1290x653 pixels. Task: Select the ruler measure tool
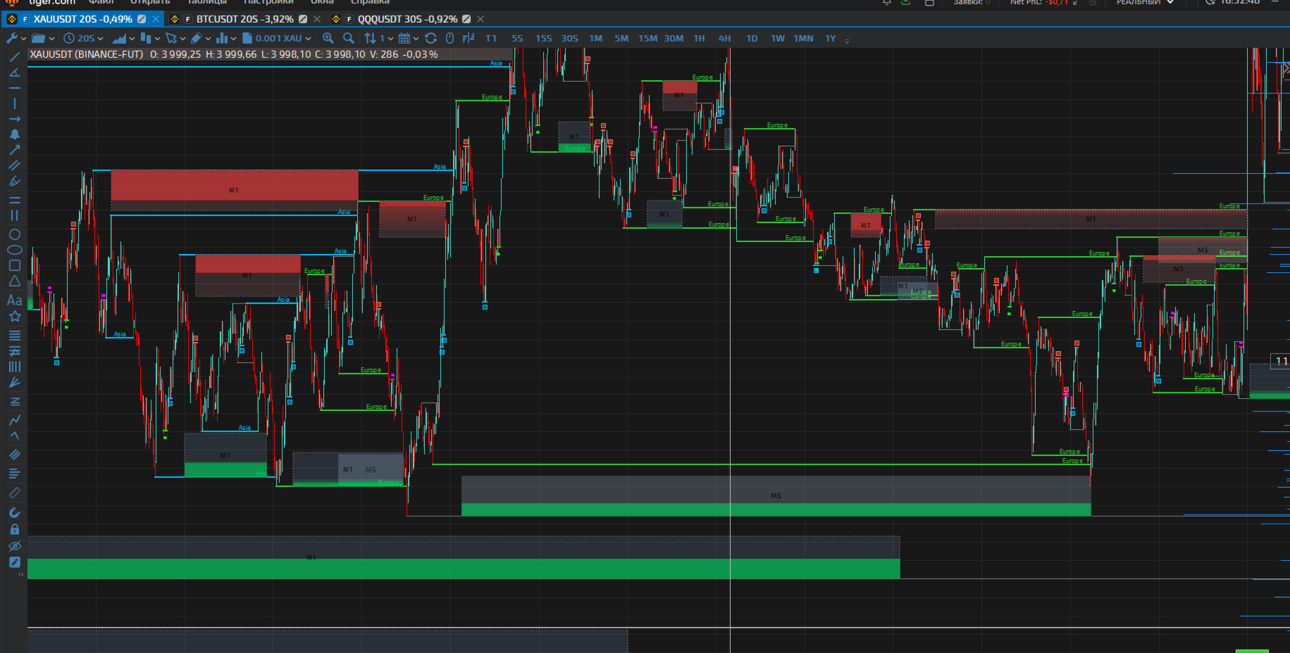14,492
